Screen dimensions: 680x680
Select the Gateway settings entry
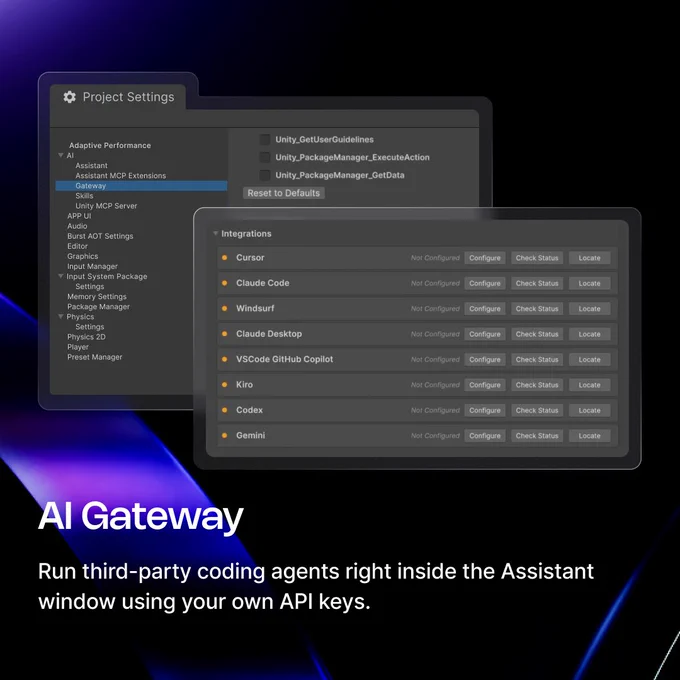(x=141, y=186)
